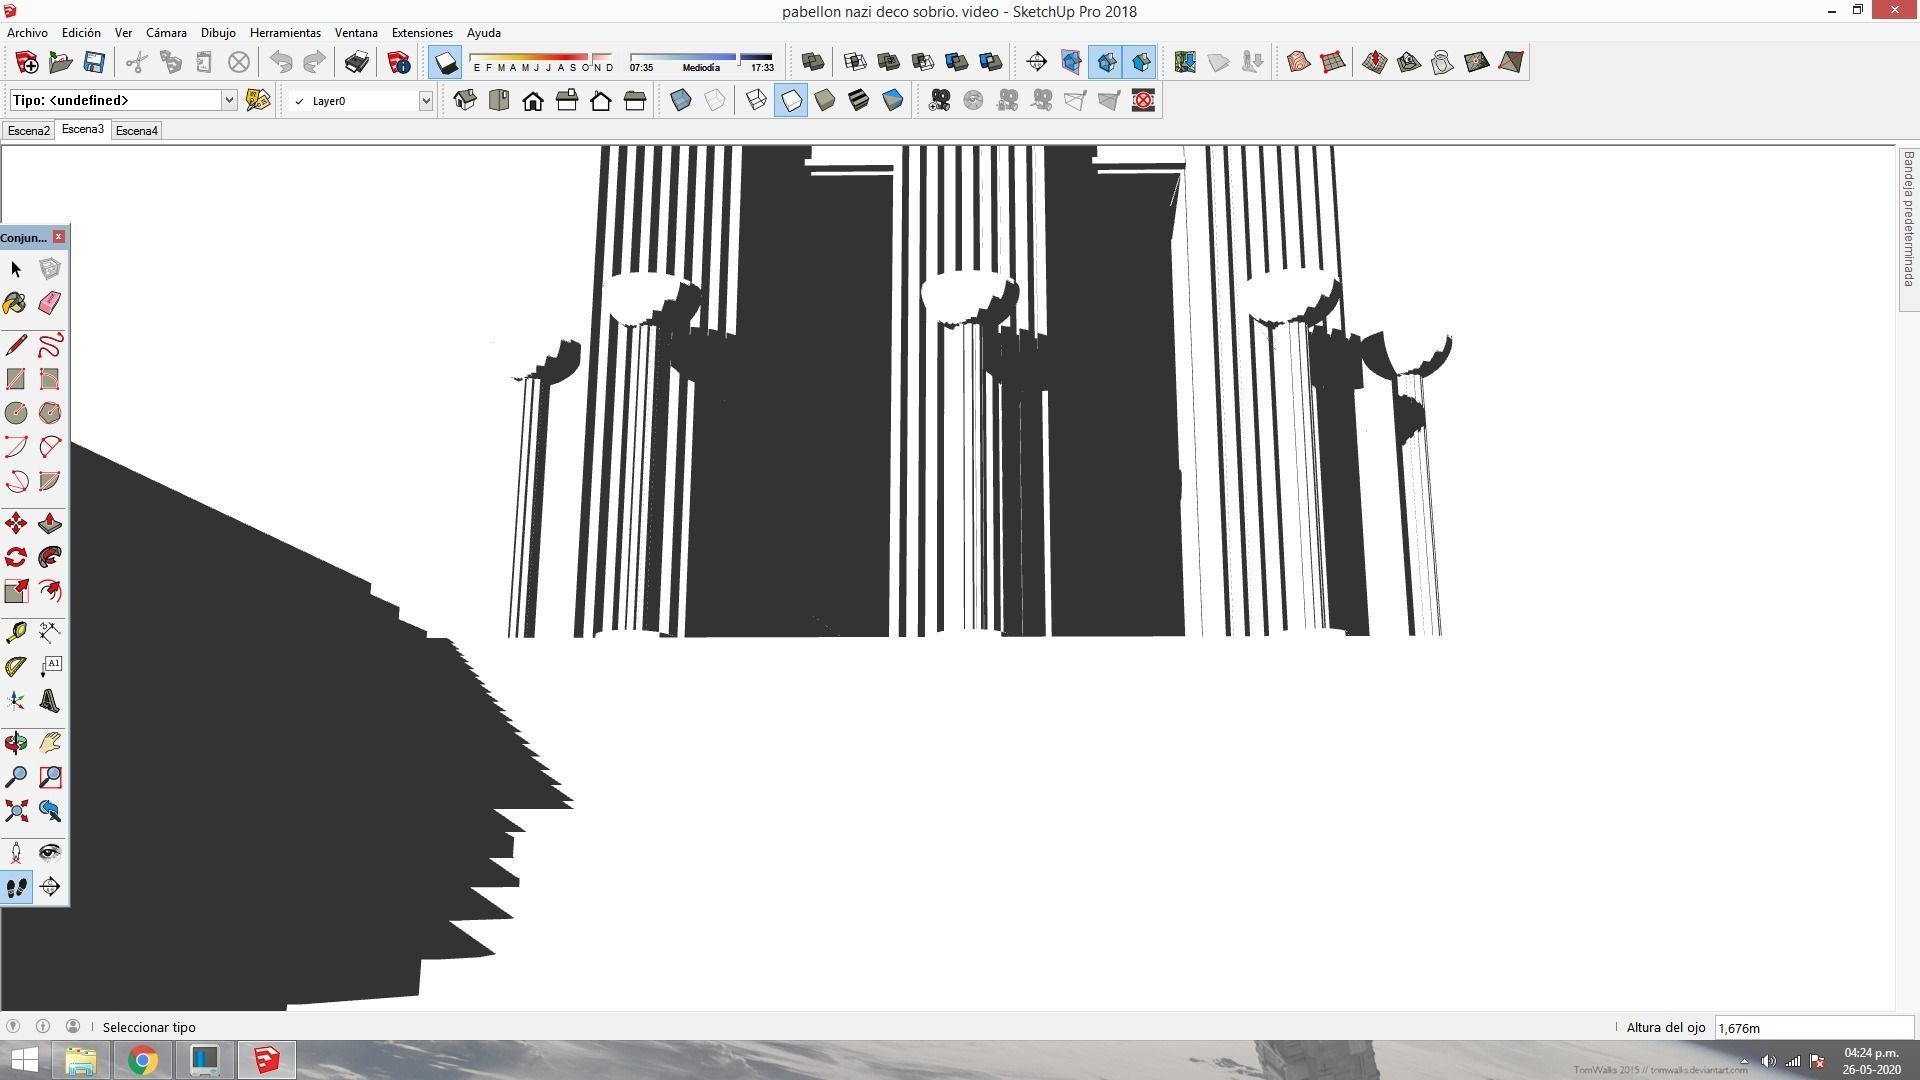Toggle shadows display button
The image size is (1920, 1080).
pos(445,63)
